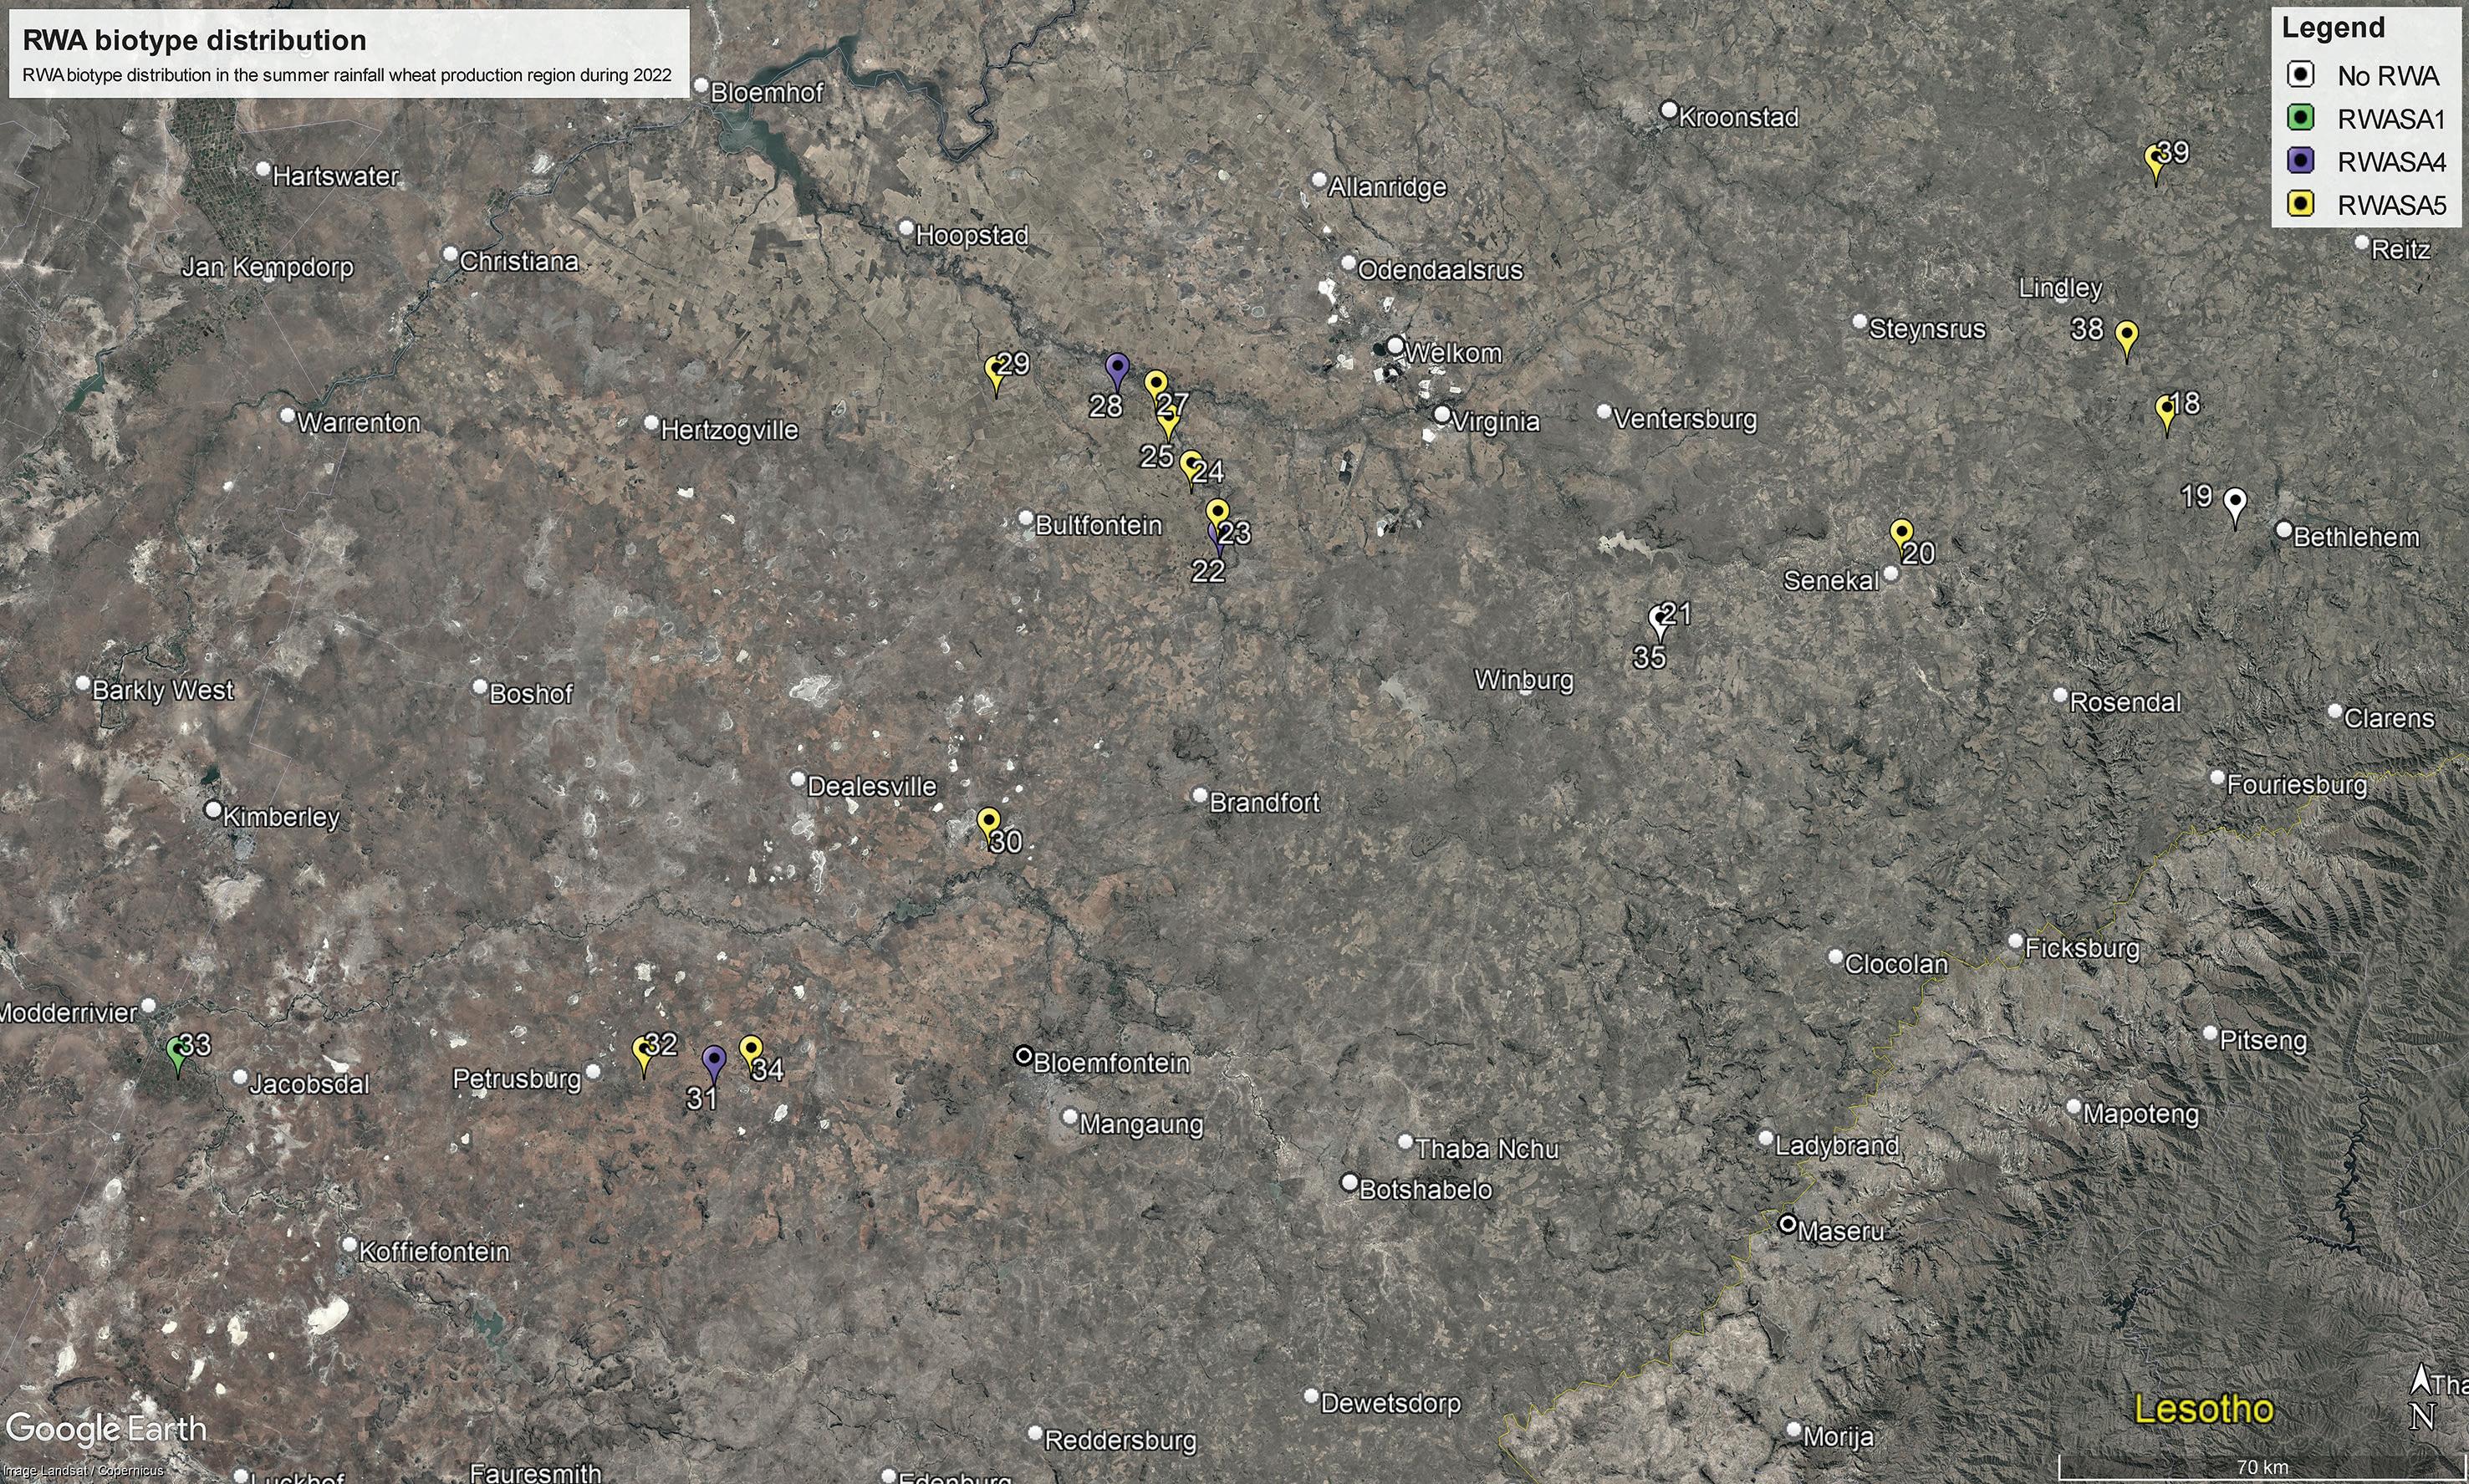Click the yellow pin labeled 18
The width and height of the screenshot is (2469, 1484).
2166,410
